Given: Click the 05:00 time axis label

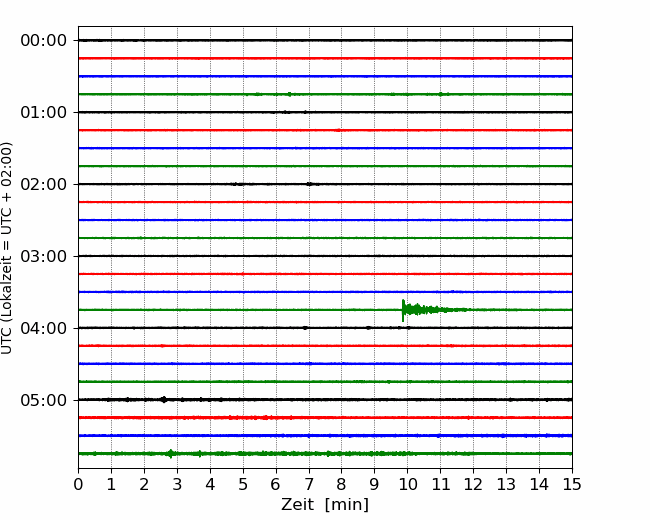Looking at the screenshot, I should pyautogui.click(x=44, y=401).
